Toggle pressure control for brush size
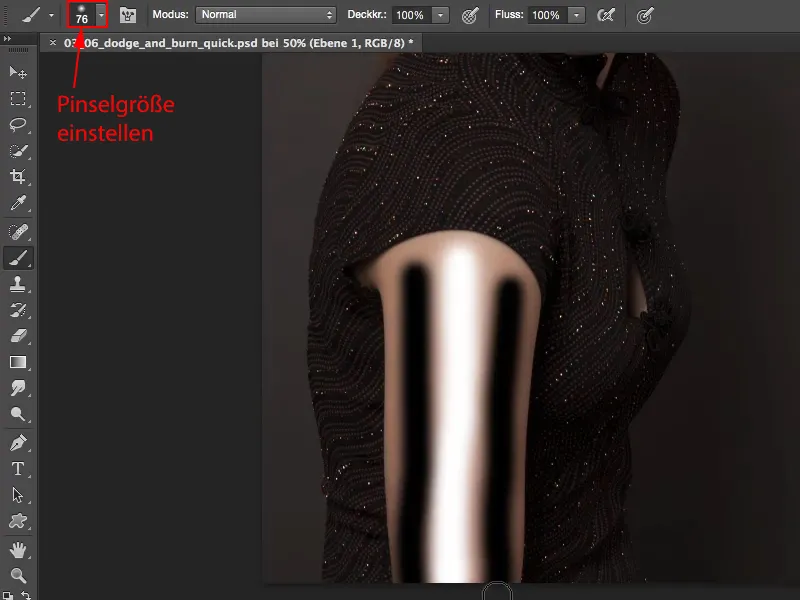 click(645, 15)
